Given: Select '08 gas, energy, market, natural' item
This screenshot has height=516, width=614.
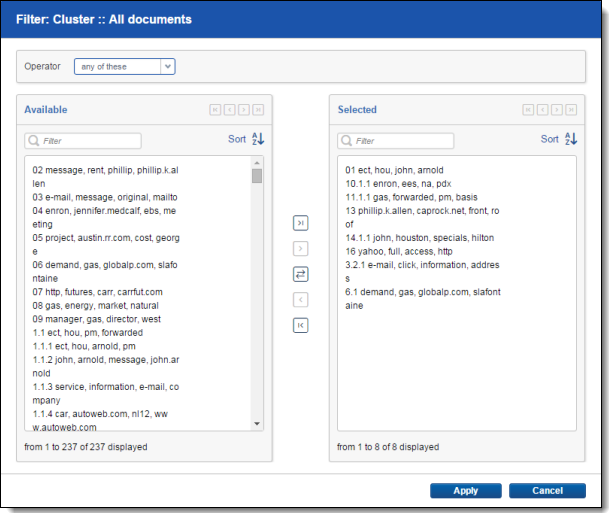Looking at the screenshot, I should 91,304.
